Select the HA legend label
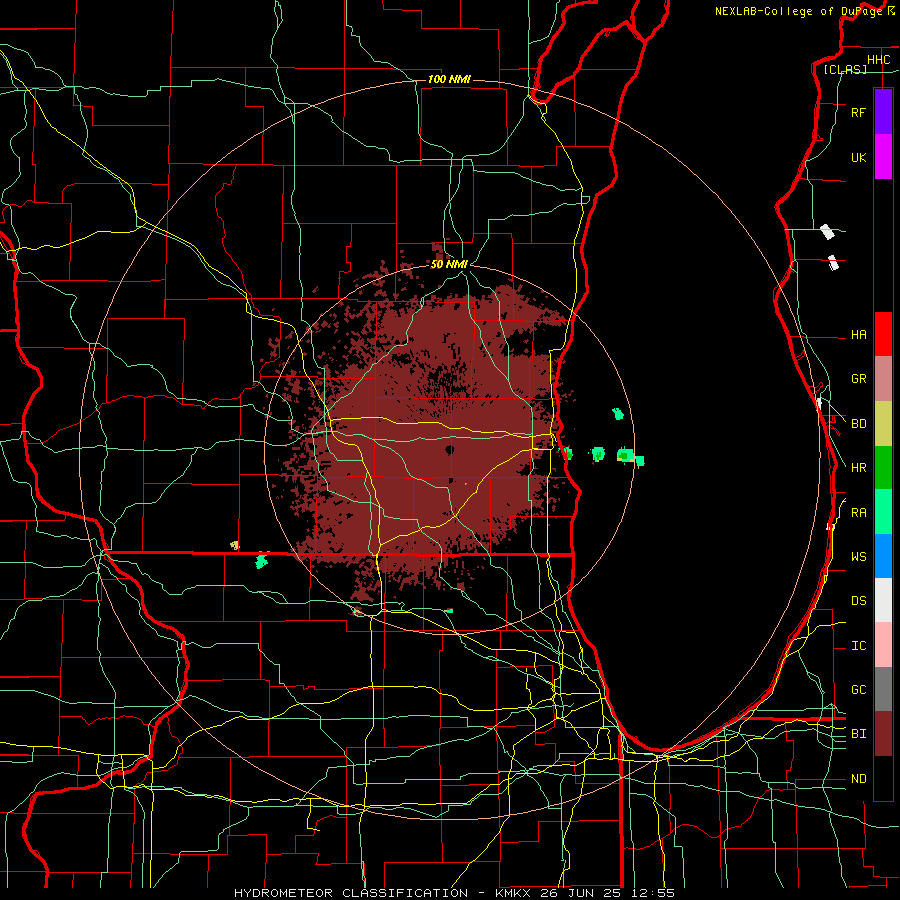Viewport: 900px width, 900px height. point(858,335)
